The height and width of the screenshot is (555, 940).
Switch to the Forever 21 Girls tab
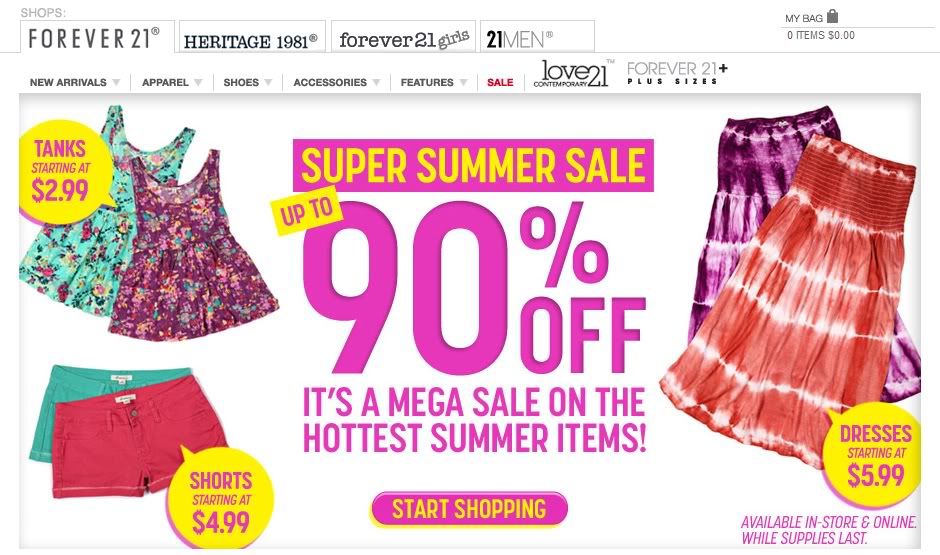(403, 37)
